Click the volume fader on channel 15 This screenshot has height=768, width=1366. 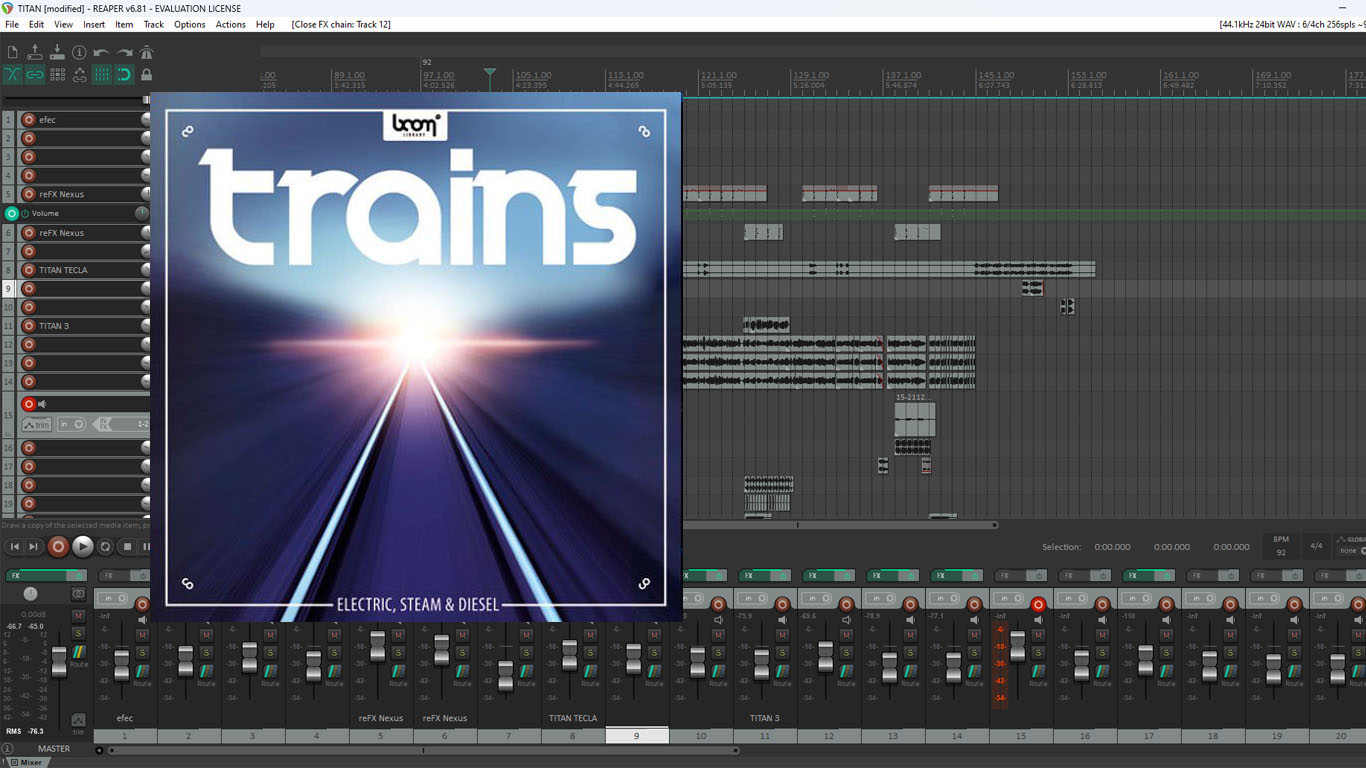click(x=1018, y=646)
